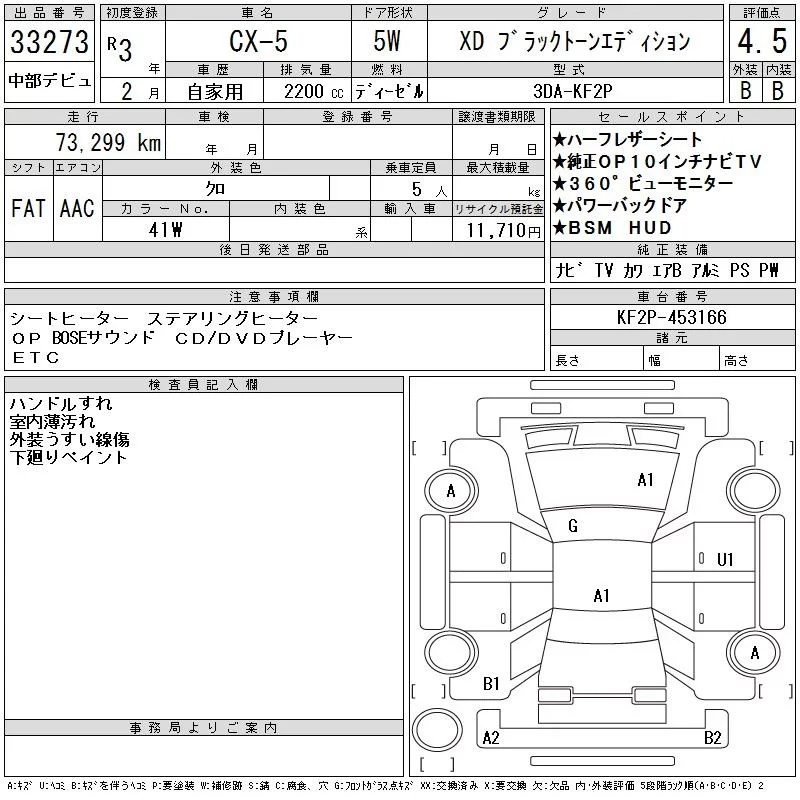Select the 41W color number
The height and width of the screenshot is (800, 800).
pyautogui.click(x=165, y=230)
